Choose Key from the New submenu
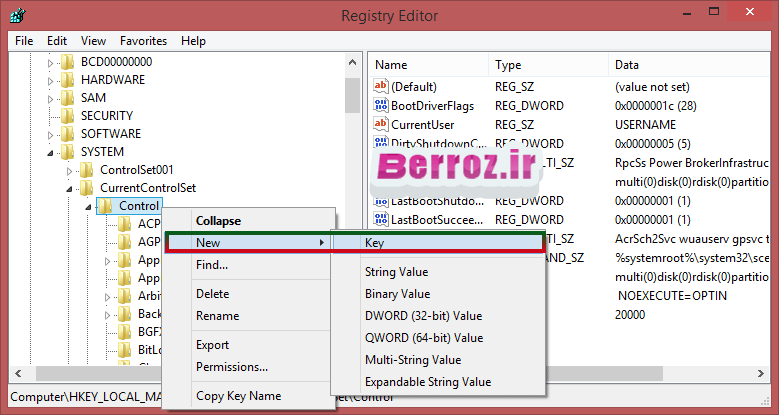The width and height of the screenshot is (779, 415). pyautogui.click(x=375, y=243)
